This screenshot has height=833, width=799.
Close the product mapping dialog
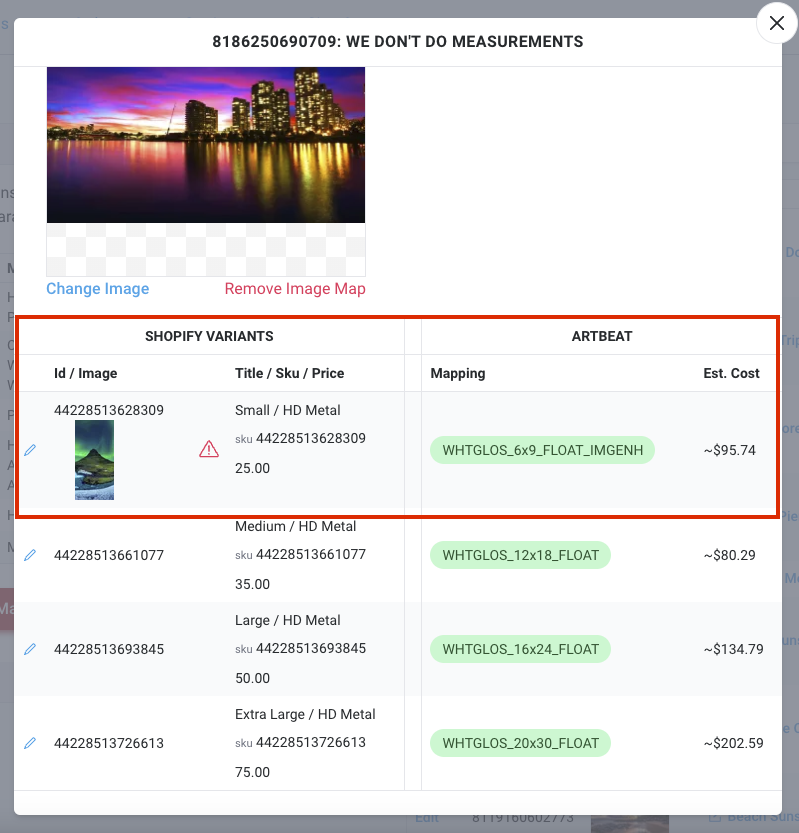coord(777,23)
